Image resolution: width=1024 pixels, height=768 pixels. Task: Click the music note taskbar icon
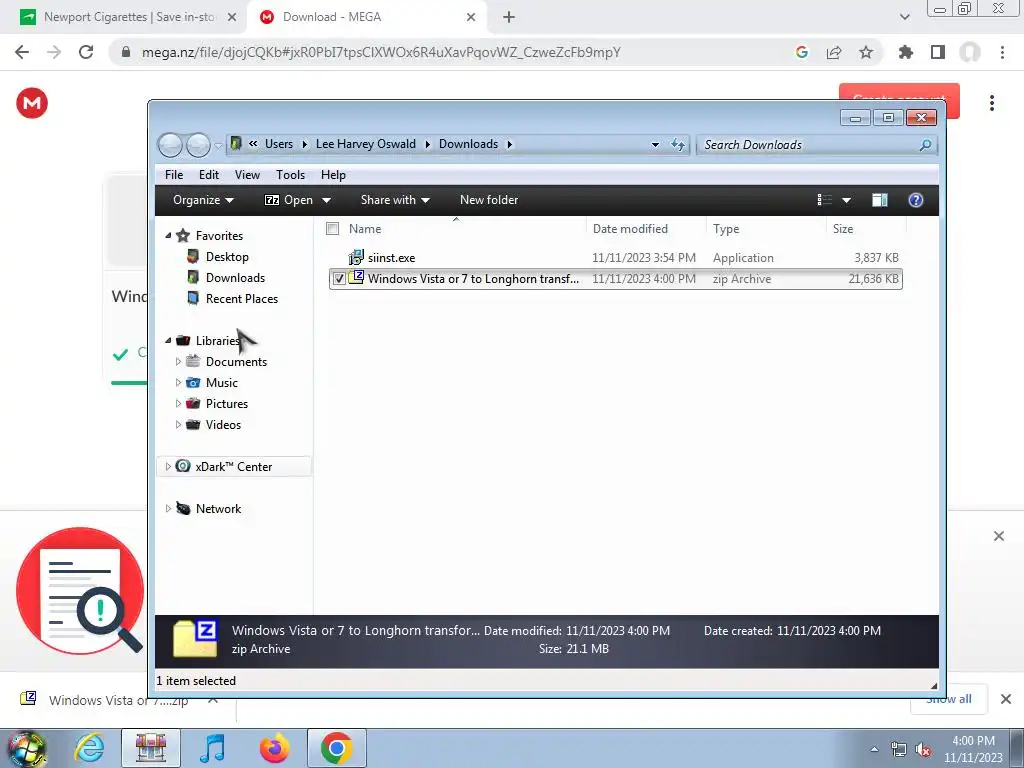click(x=212, y=748)
